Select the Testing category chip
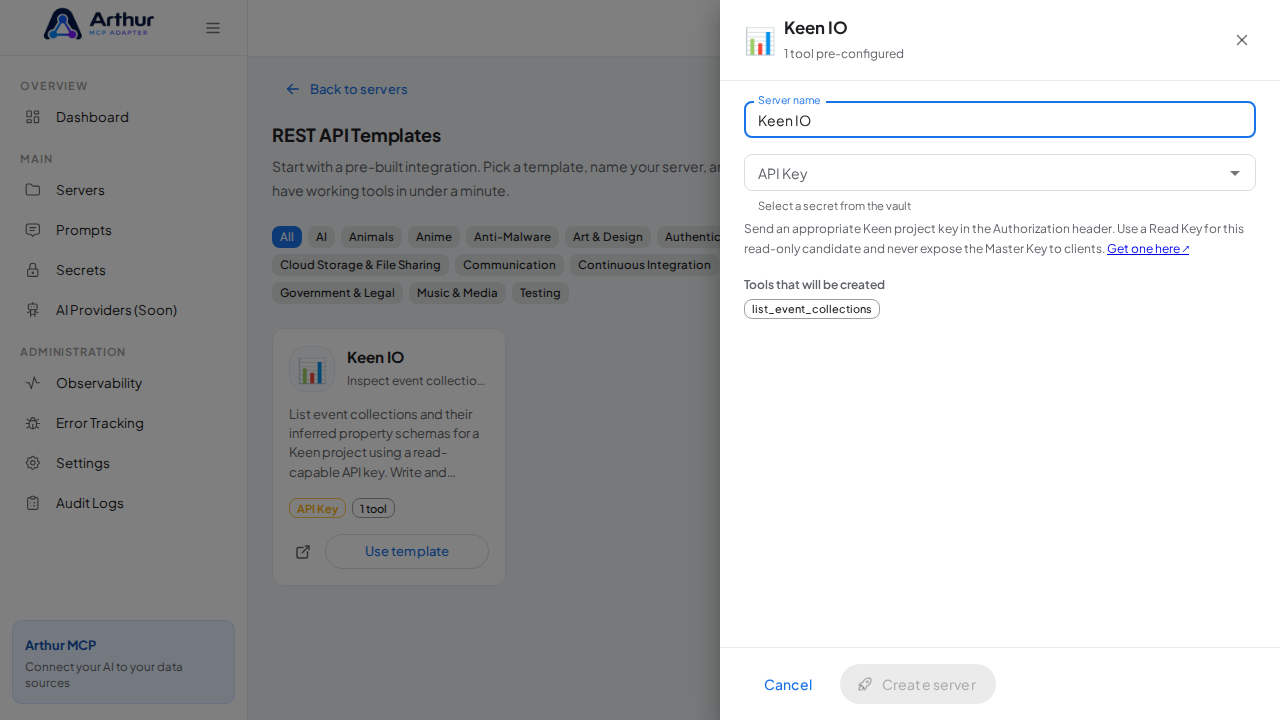The height and width of the screenshot is (720, 1280). coord(540,293)
